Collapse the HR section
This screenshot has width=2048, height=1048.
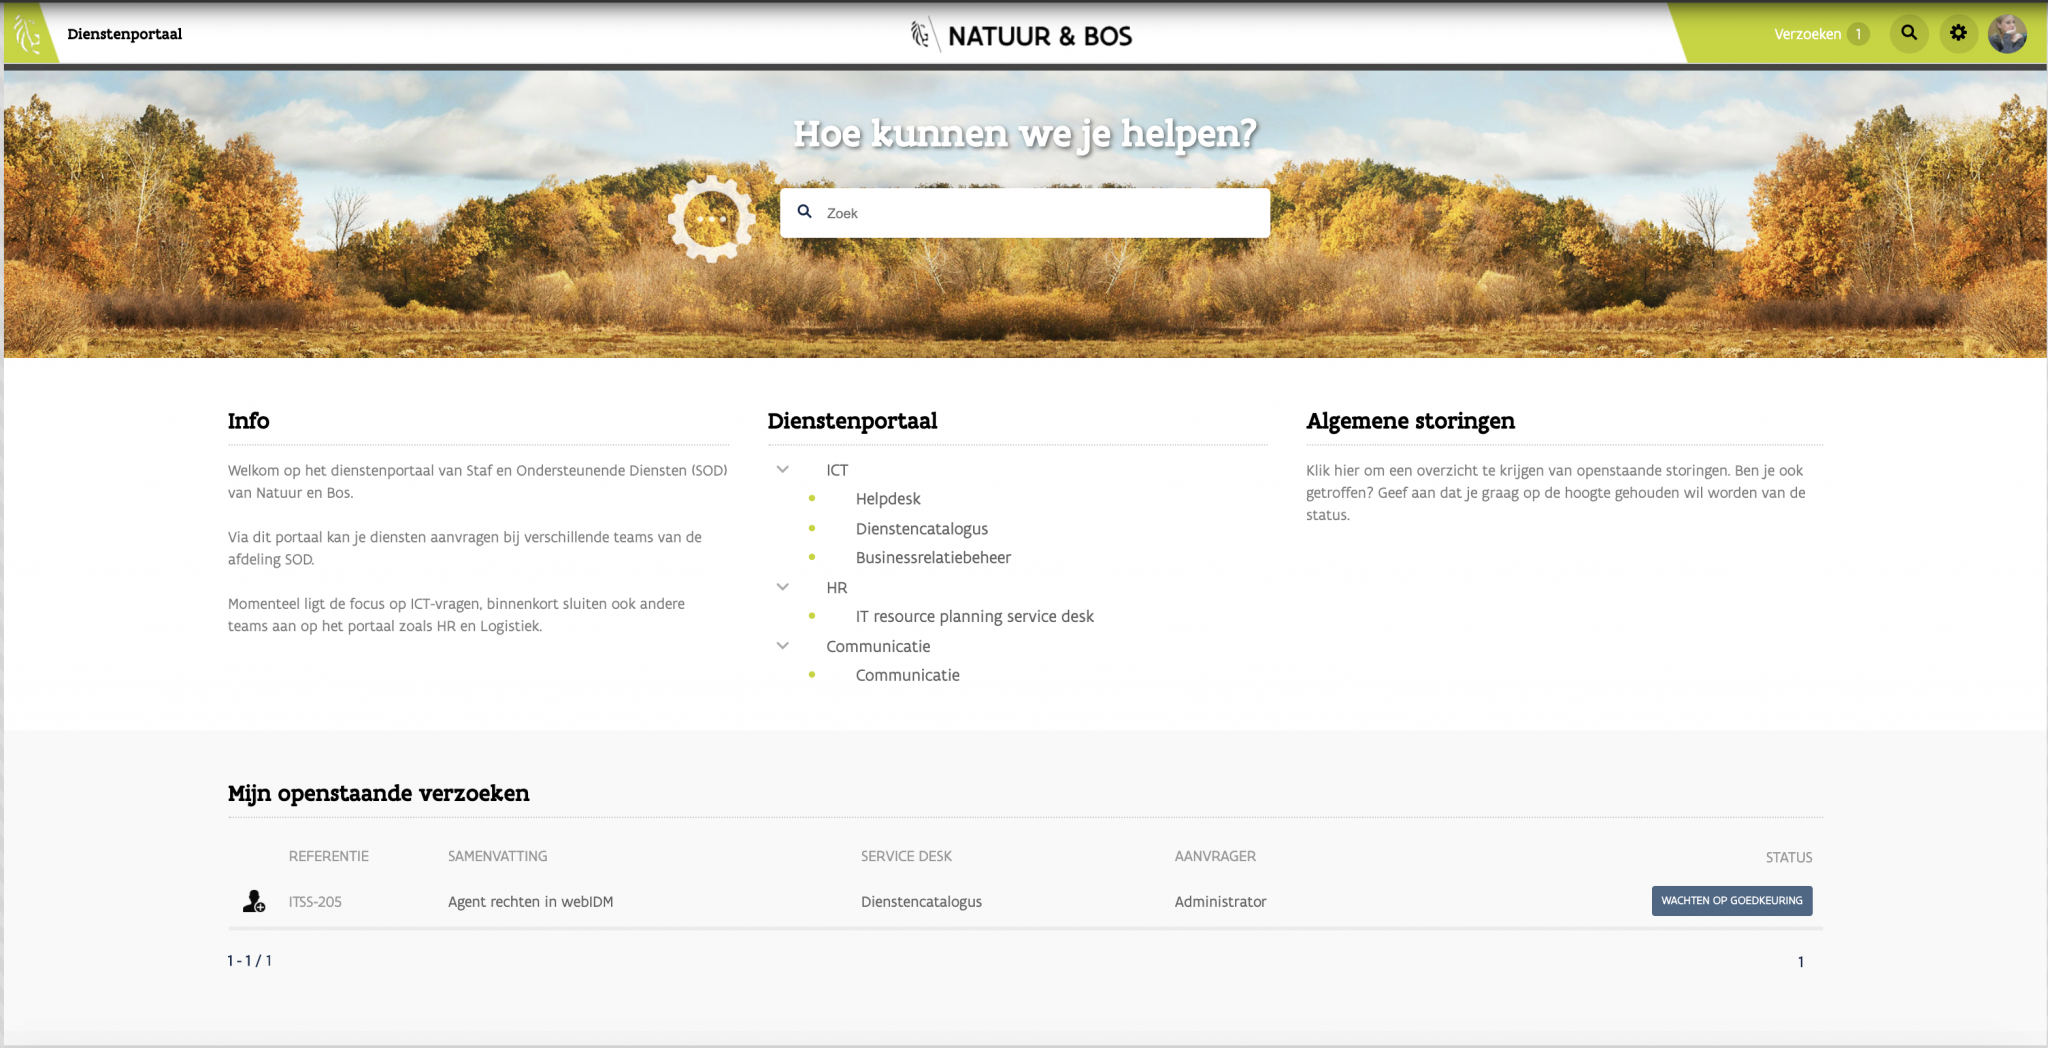[782, 587]
